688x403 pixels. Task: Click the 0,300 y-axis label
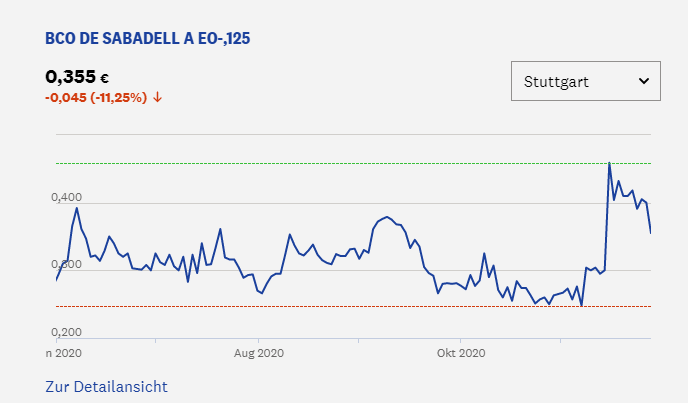point(64,265)
